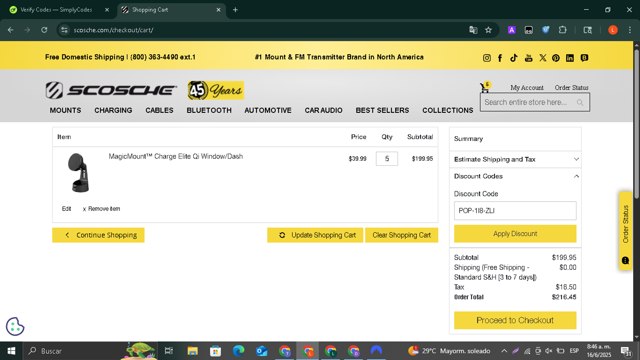
Task: Open MagicMount Charge Elite product link
Action: tap(176, 156)
